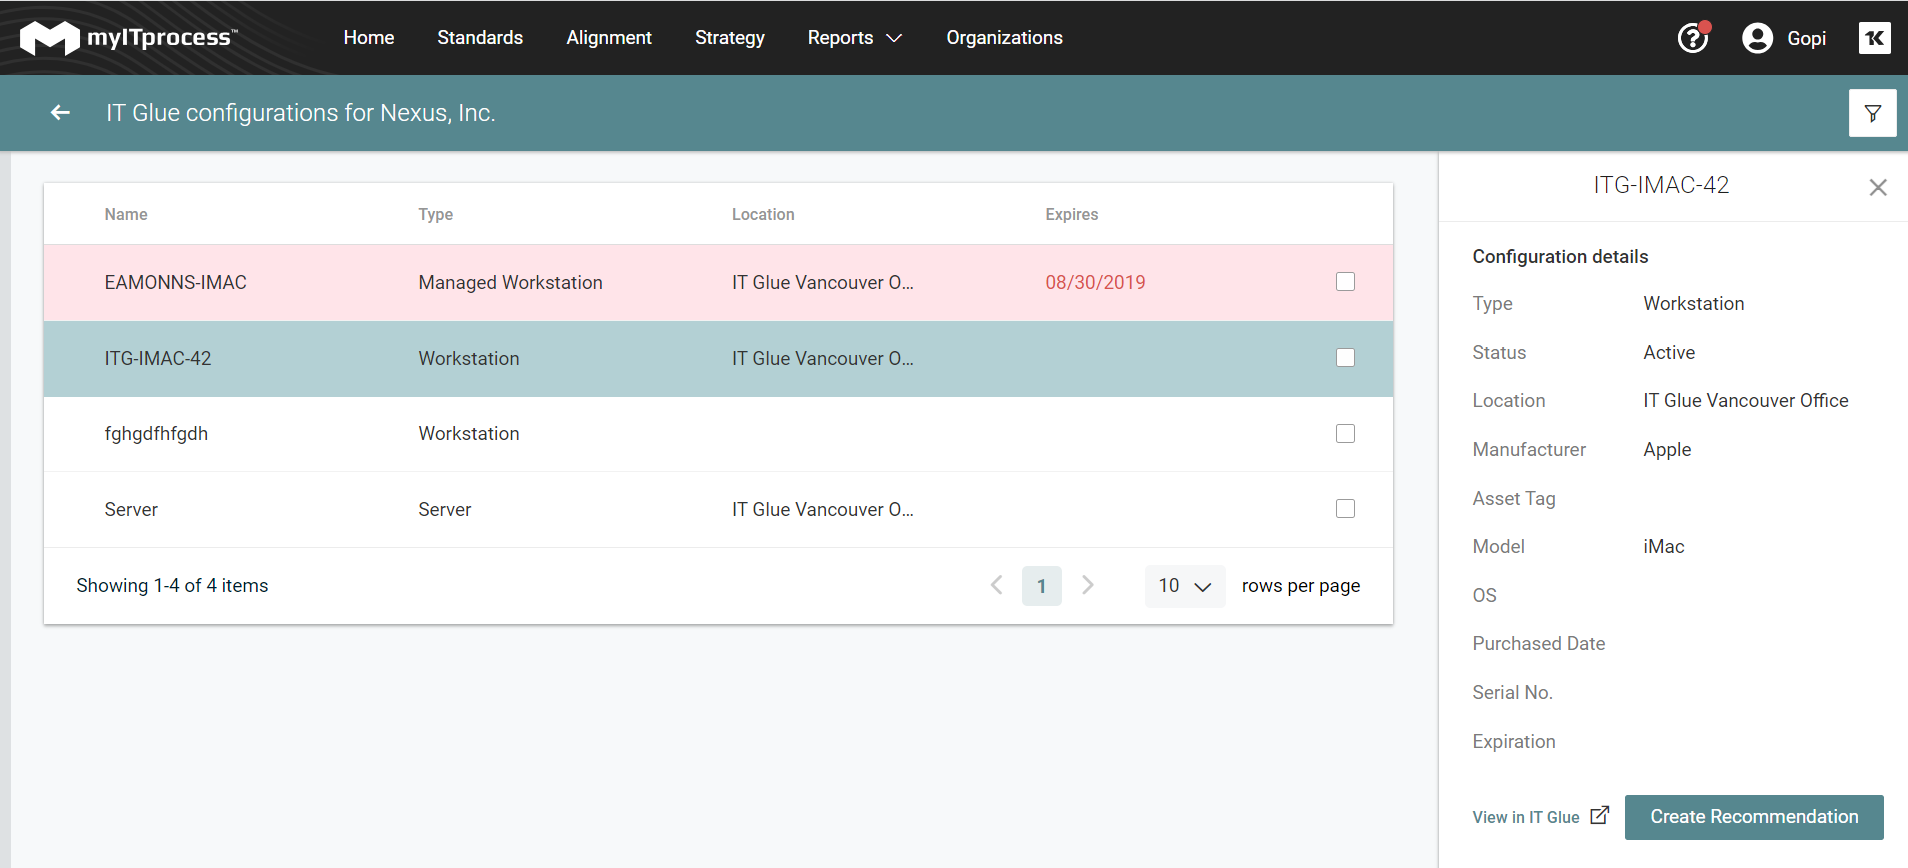Tick the checkbox for the Server row
Viewport: 1908px width, 868px height.
pos(1345,509)
